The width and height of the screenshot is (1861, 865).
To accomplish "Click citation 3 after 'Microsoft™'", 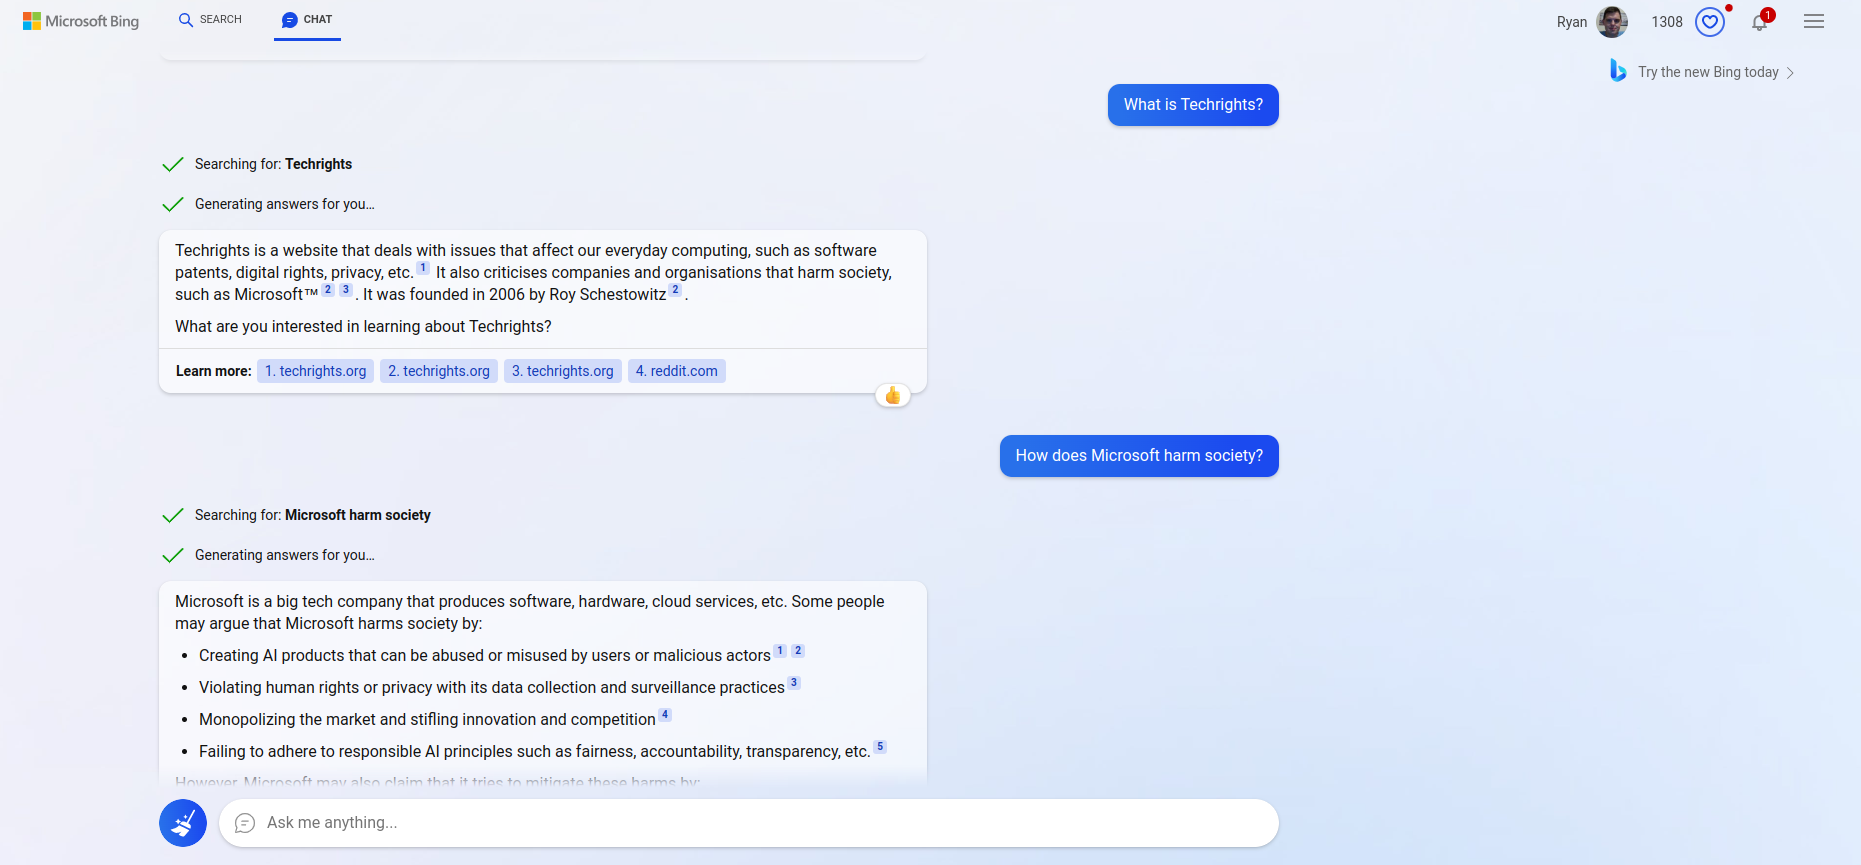I will point(346,290).
